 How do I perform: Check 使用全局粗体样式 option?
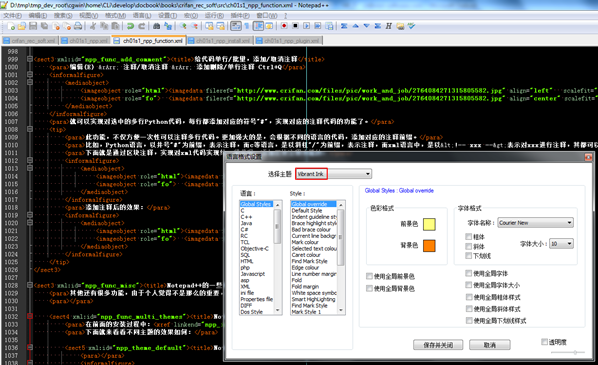click(469, 297)
